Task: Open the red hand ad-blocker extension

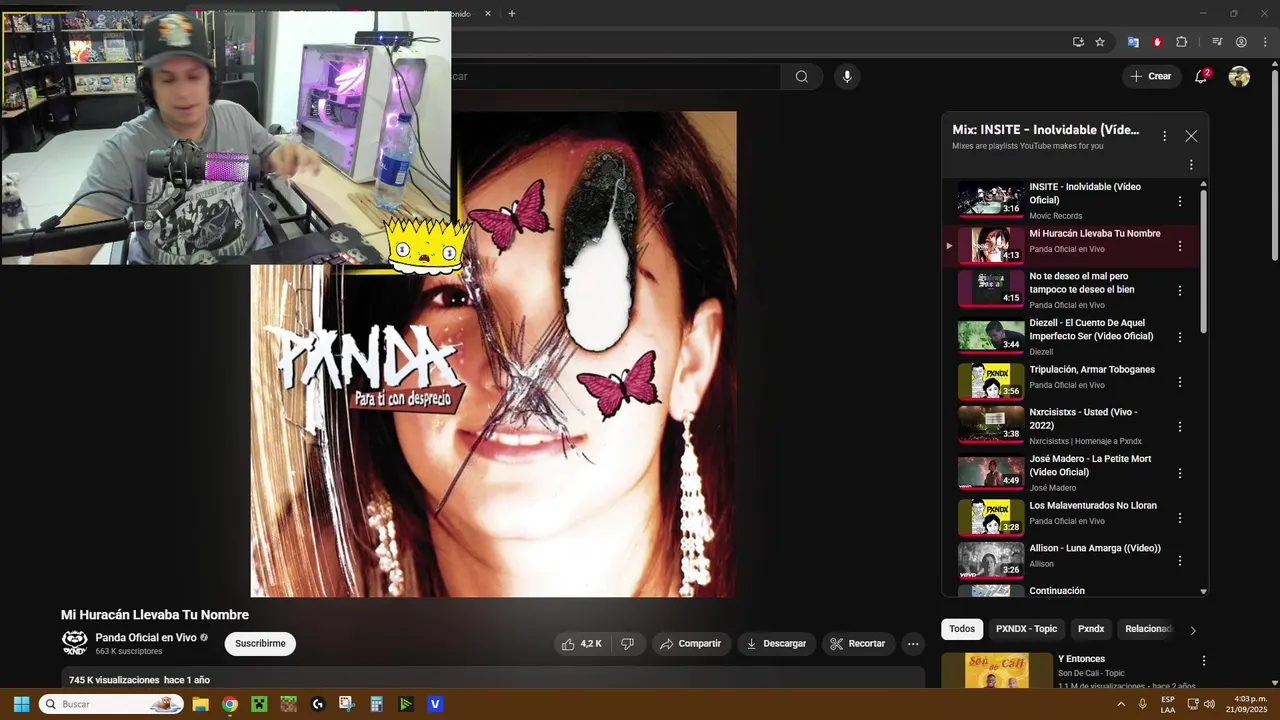Action: tap(1157, 42)
